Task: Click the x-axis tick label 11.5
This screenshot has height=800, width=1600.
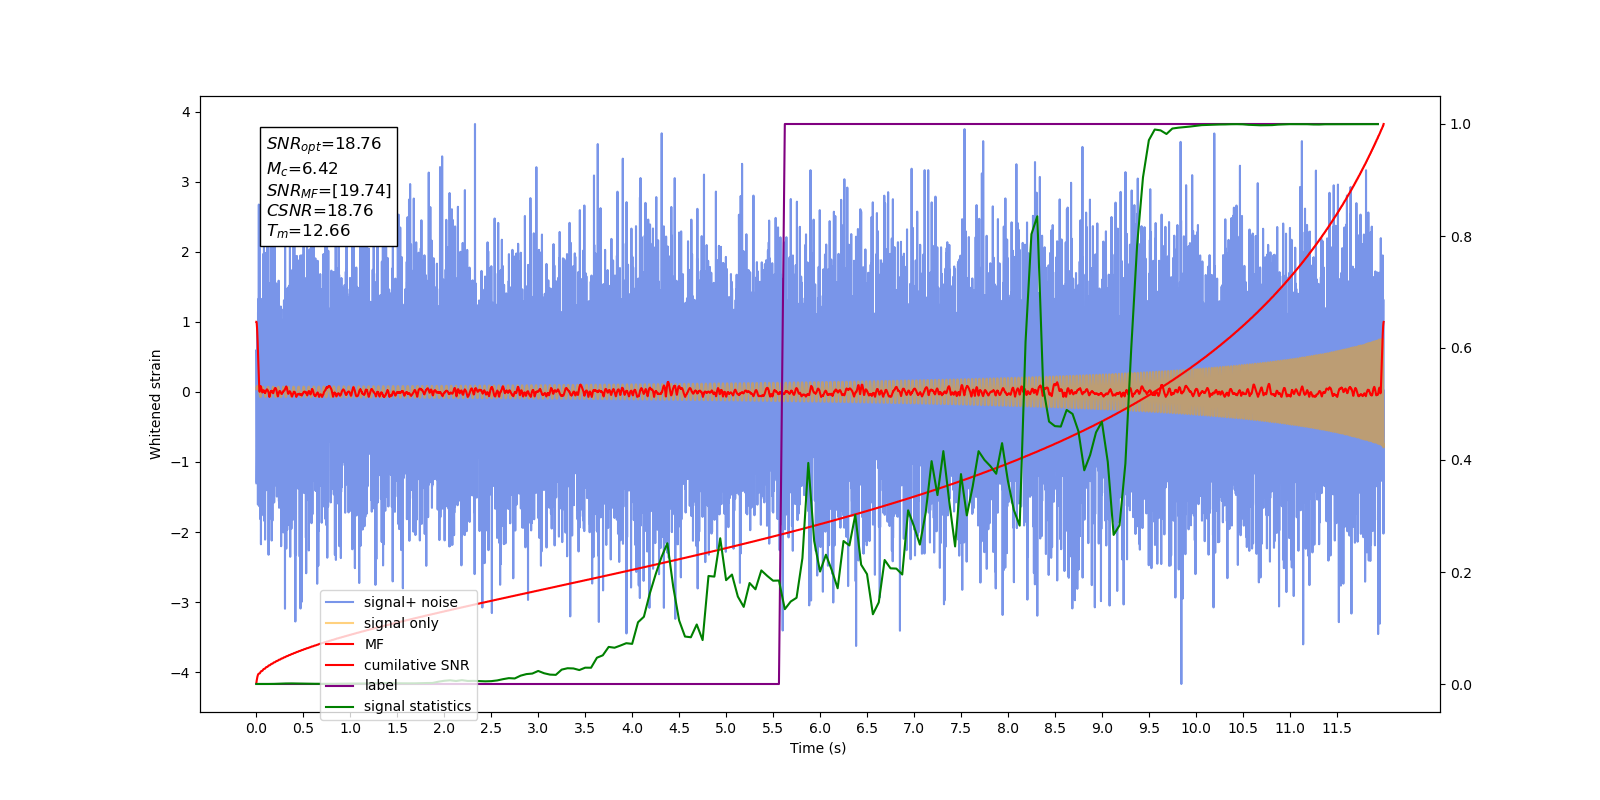Action: coord(1337,728)
